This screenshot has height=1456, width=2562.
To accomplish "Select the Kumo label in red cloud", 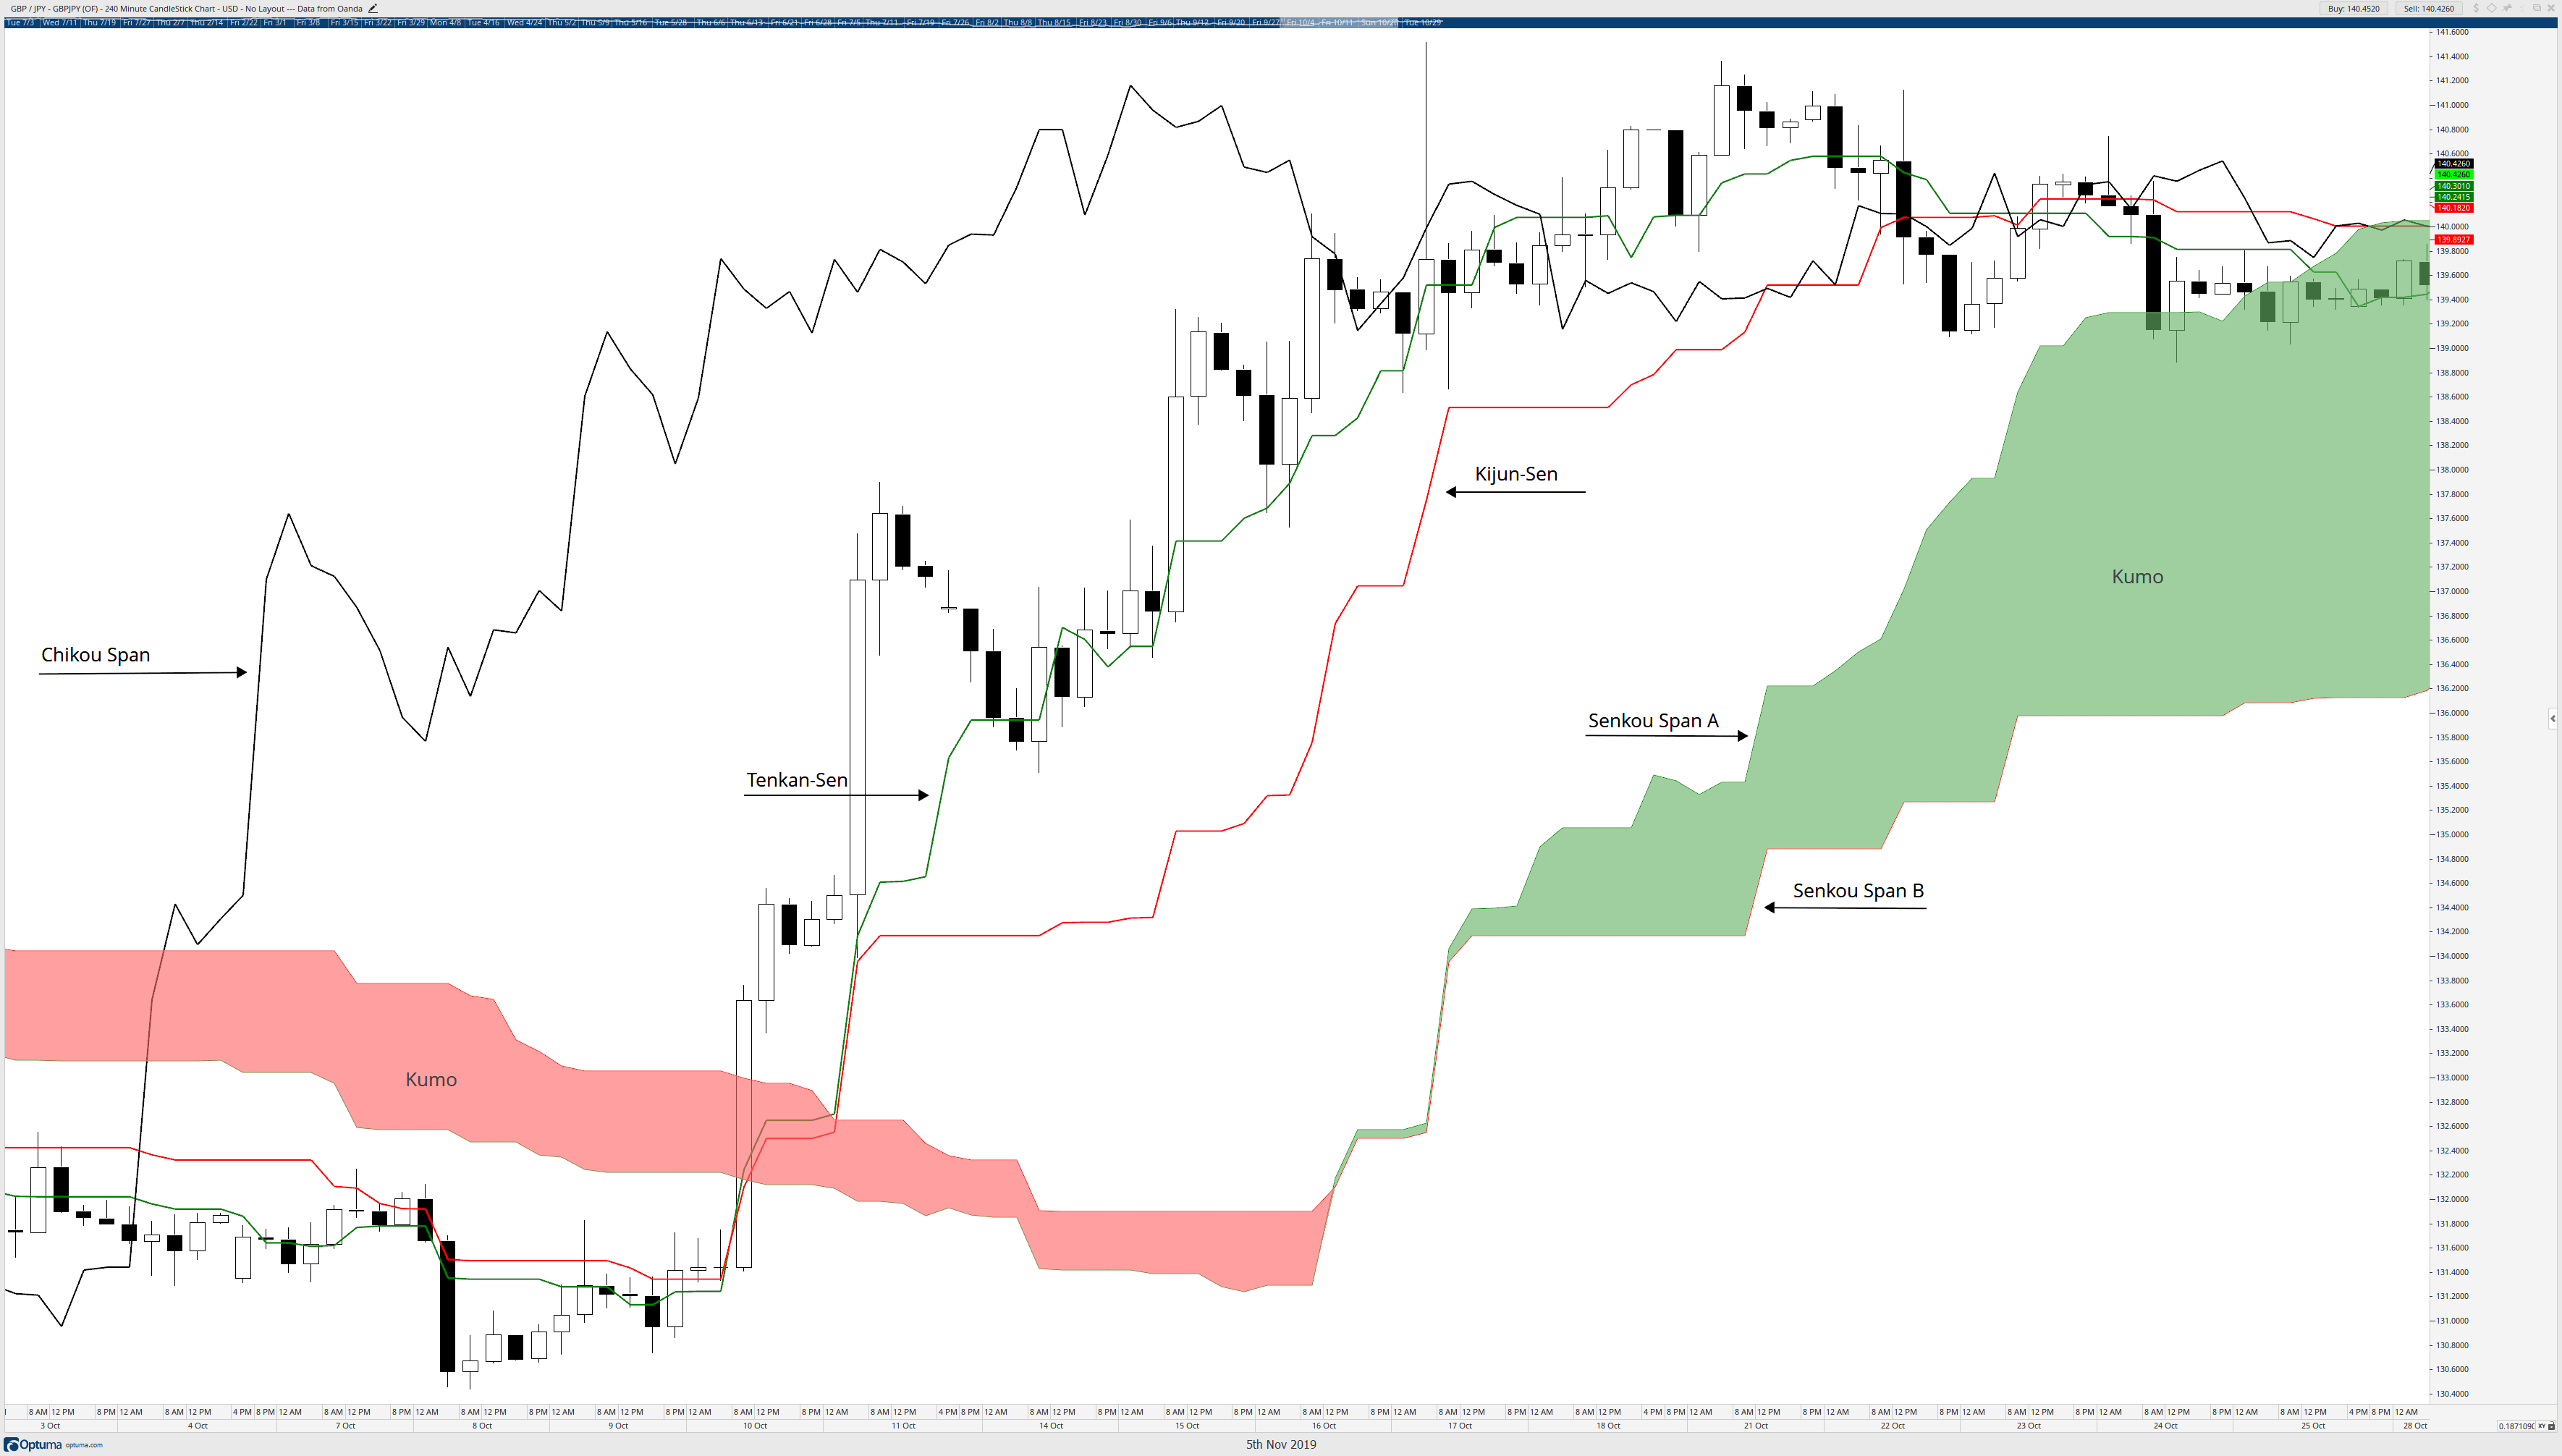I will pyautogui.click(x=431, y=1079).
